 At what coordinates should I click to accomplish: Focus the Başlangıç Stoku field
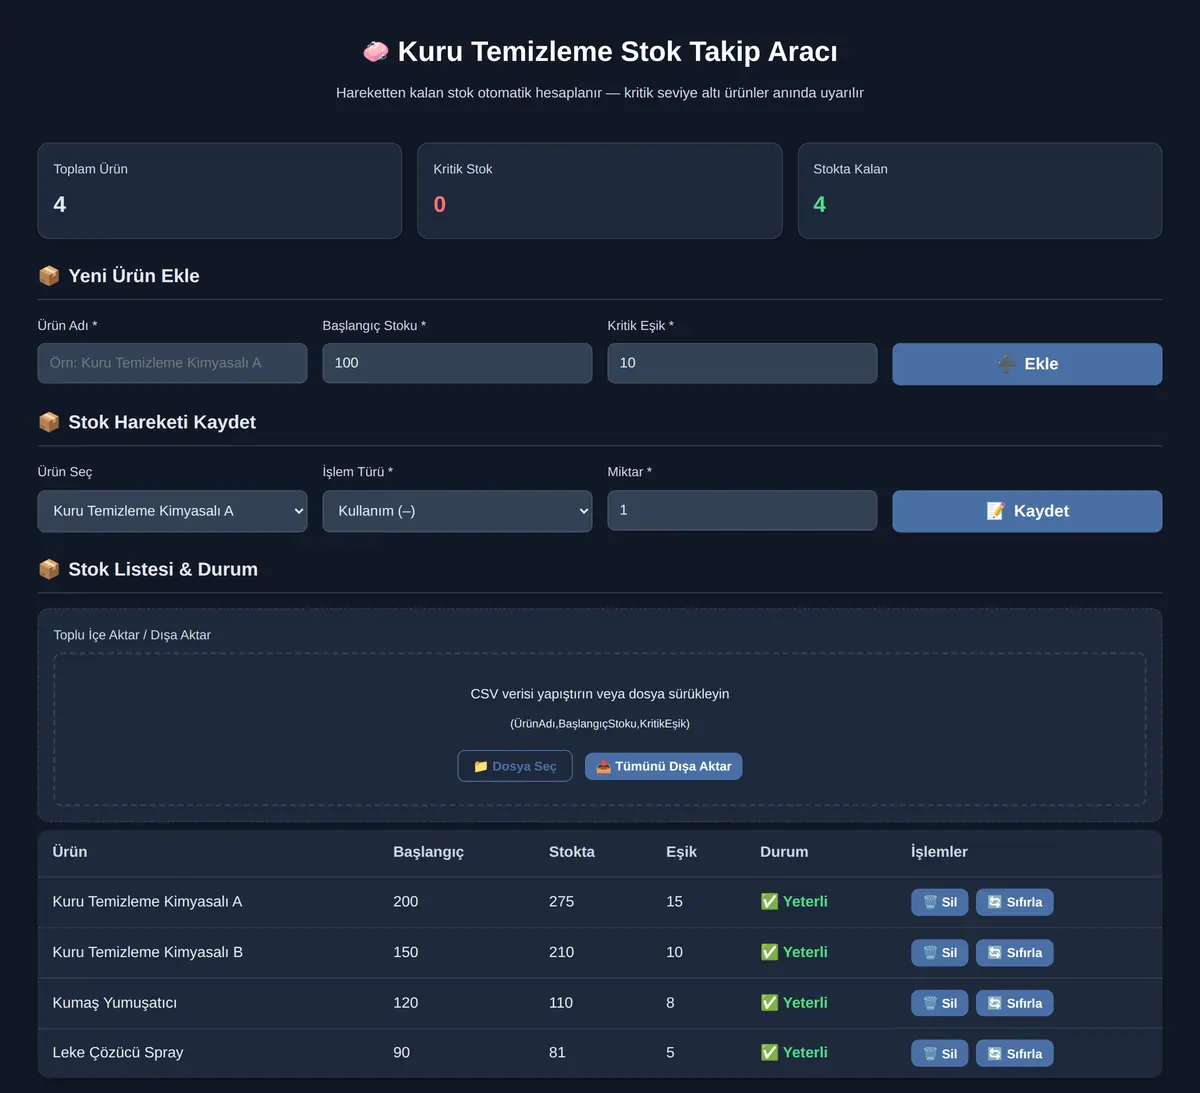[457, 363]
